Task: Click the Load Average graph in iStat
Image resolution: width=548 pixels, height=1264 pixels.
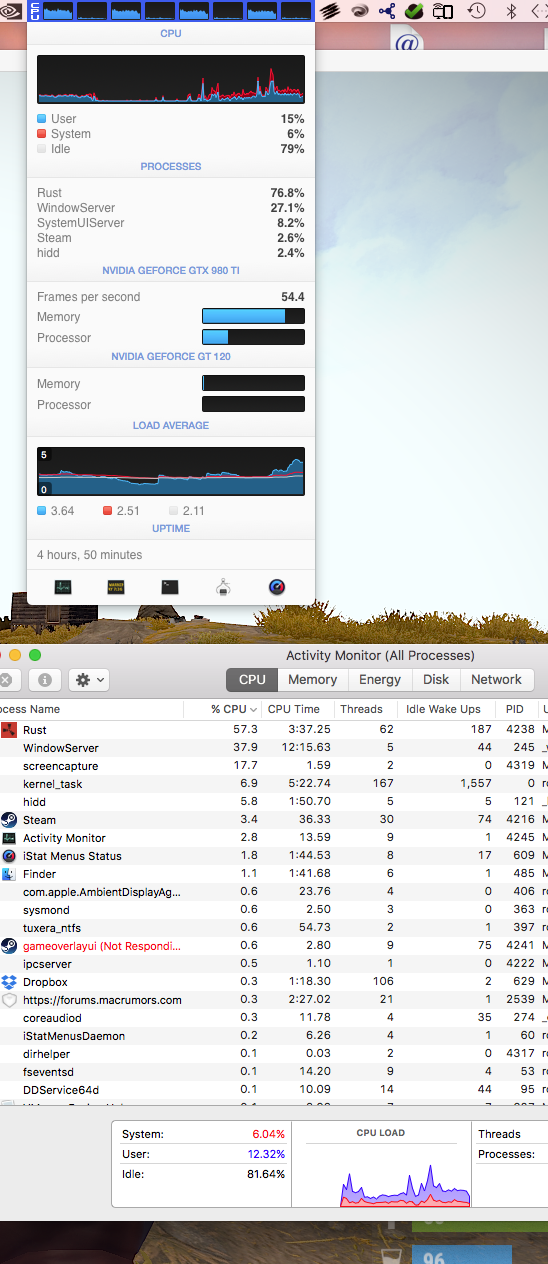Action: (171, 471)
